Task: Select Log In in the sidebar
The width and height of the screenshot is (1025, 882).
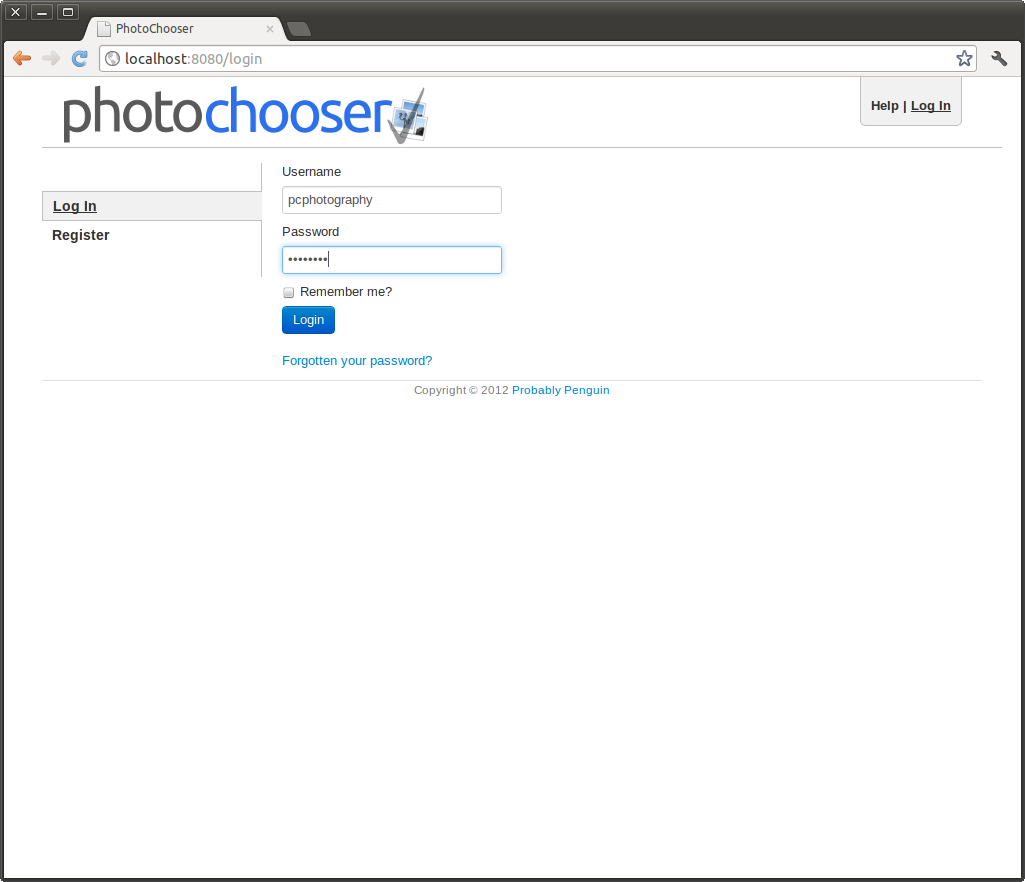Action: tap(75, 206)
